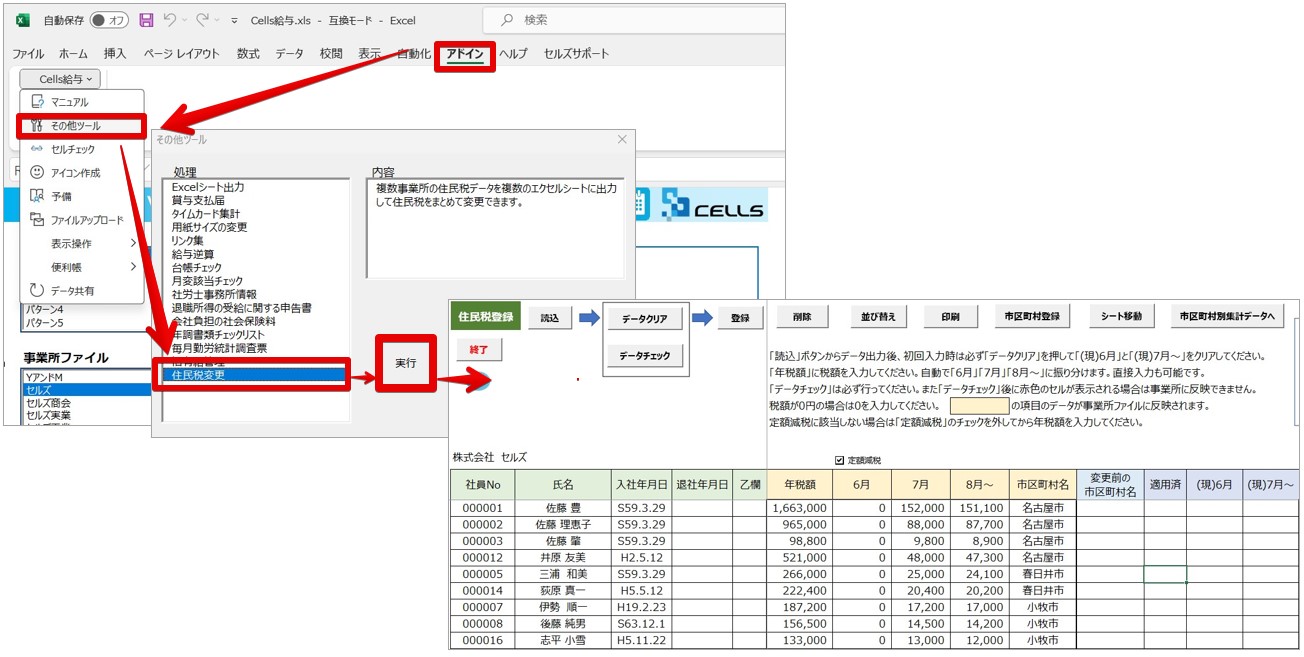Select Excelシート出力 in 処理 list
The image size is (1304, 657).
tap(208, 187)
